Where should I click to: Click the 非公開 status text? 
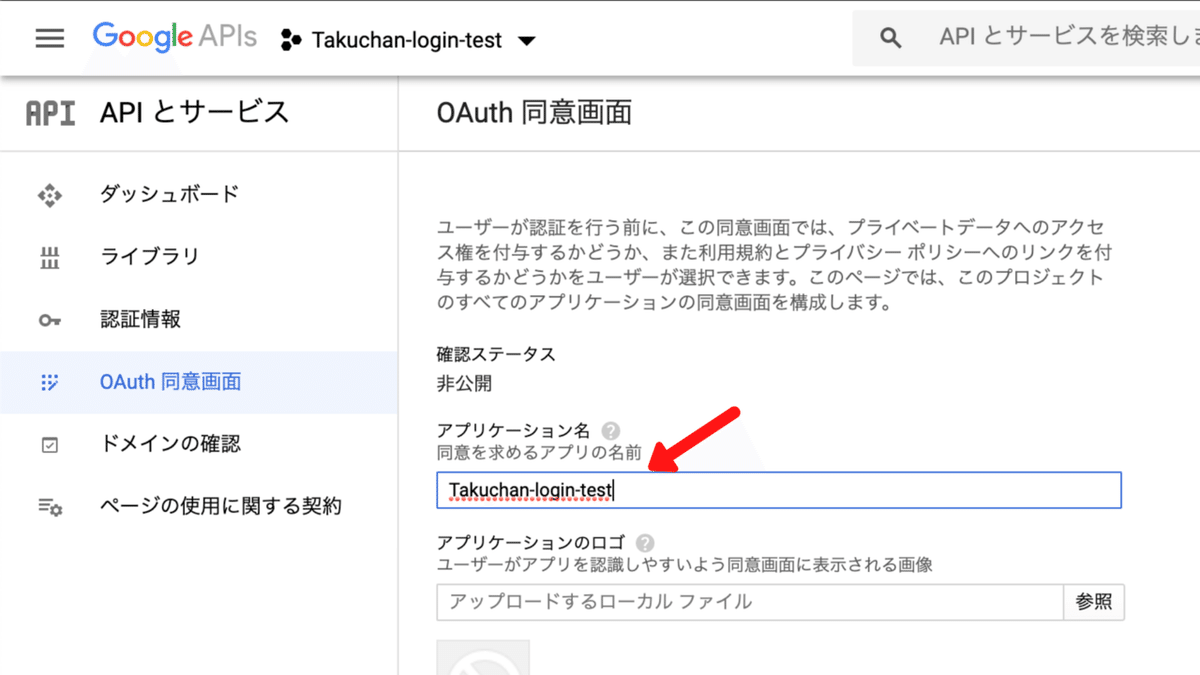point(464,383)
